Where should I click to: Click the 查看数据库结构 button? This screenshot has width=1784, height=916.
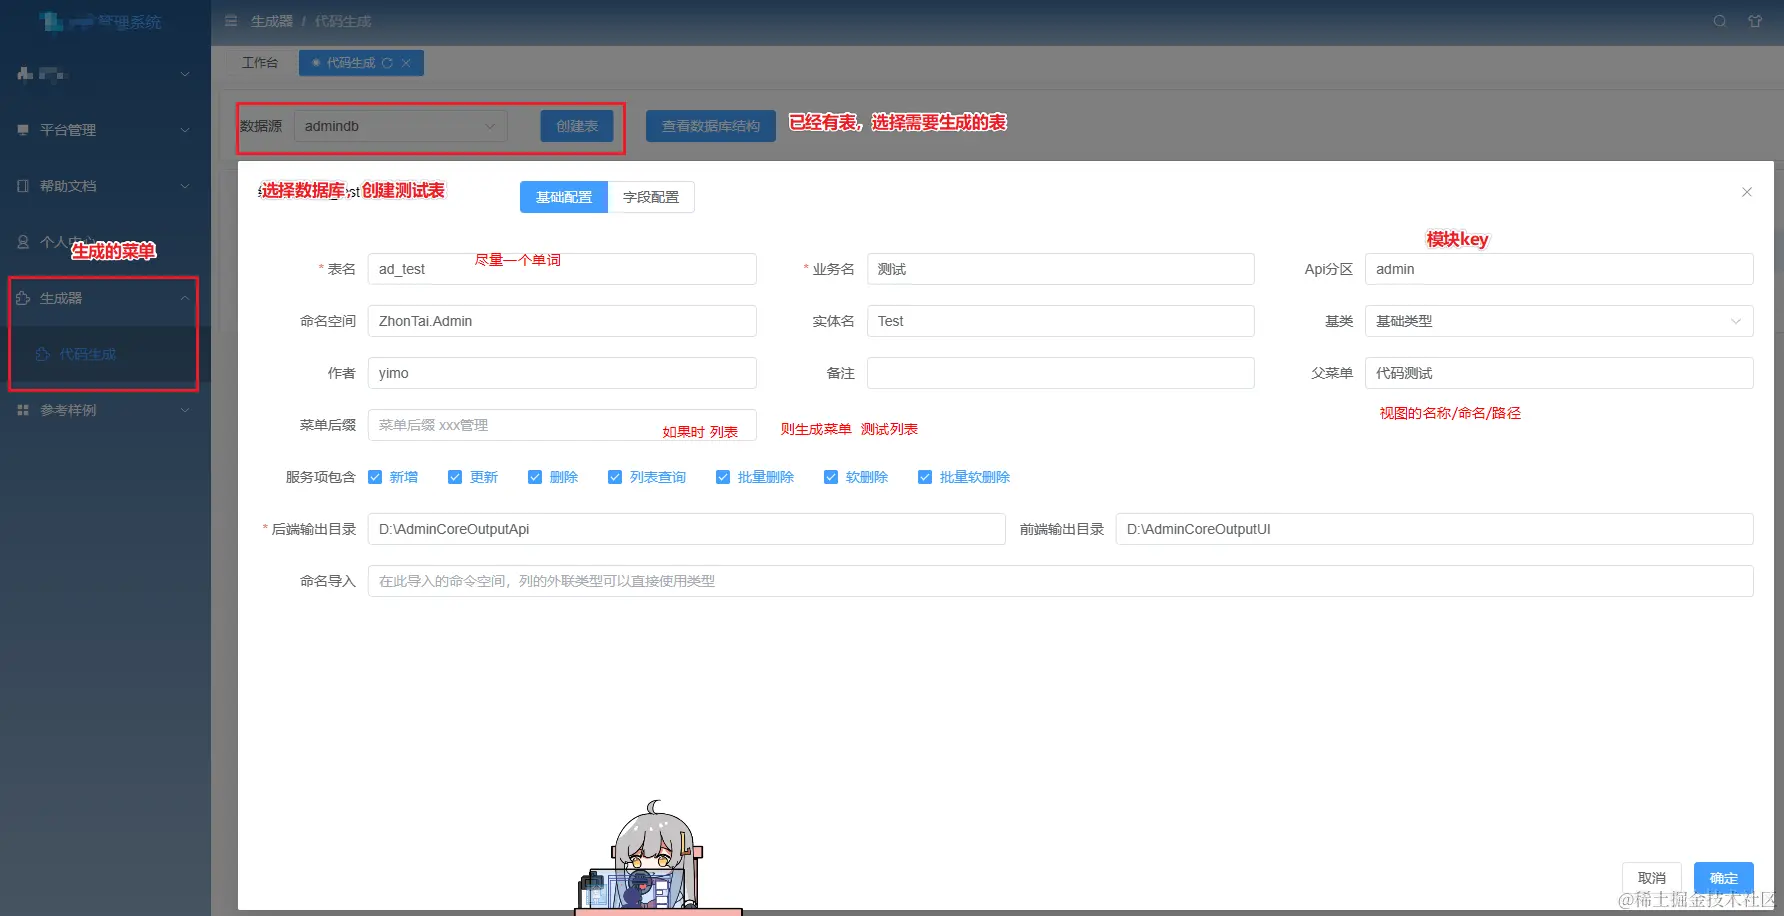click(711, 126)
